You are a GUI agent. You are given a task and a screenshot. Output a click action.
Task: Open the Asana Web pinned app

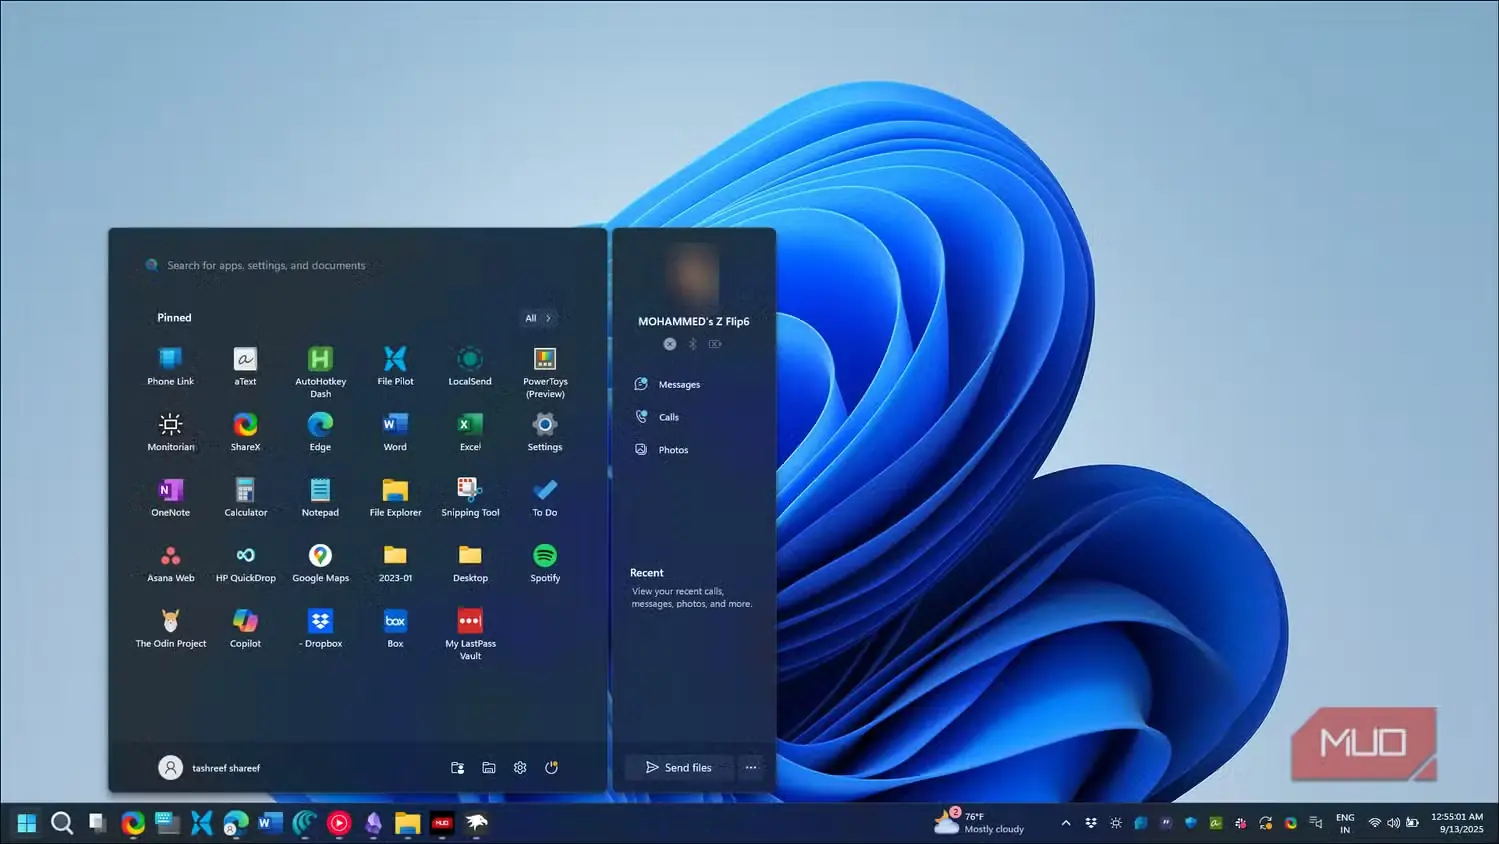click(171, 563)
